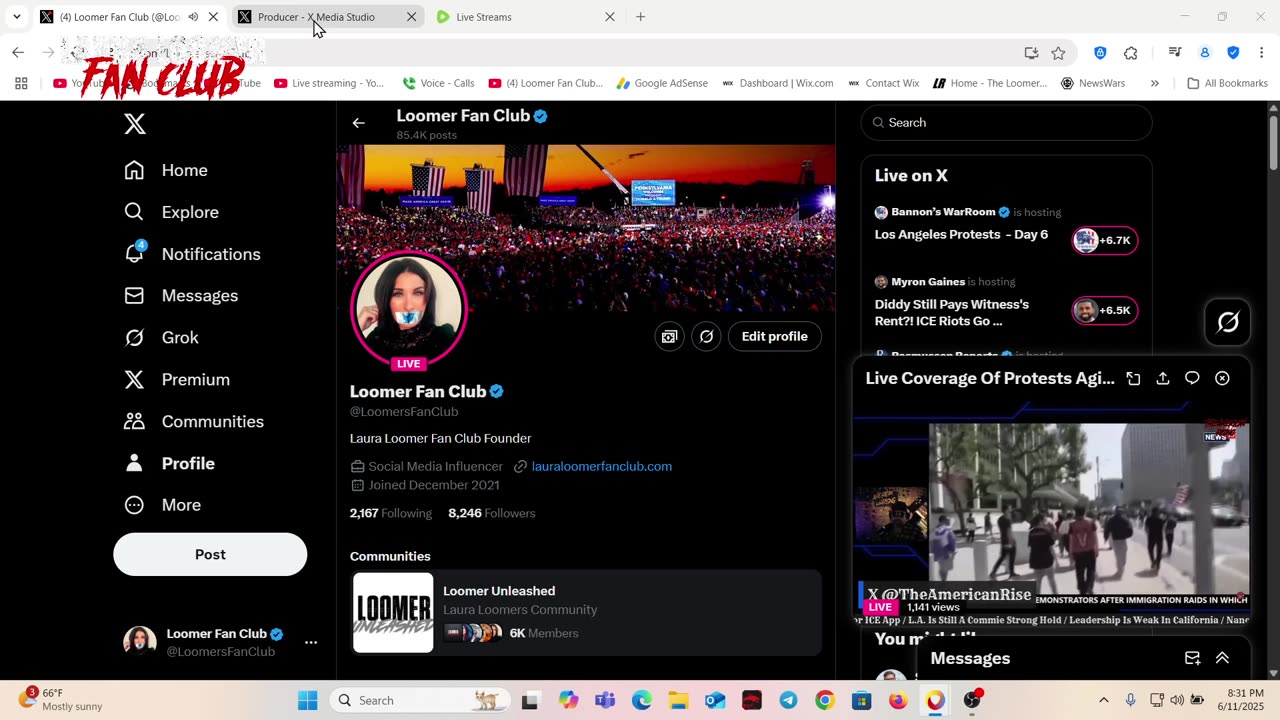
Task: Click the Grok profile summary icon
Action: click(706, 337)
